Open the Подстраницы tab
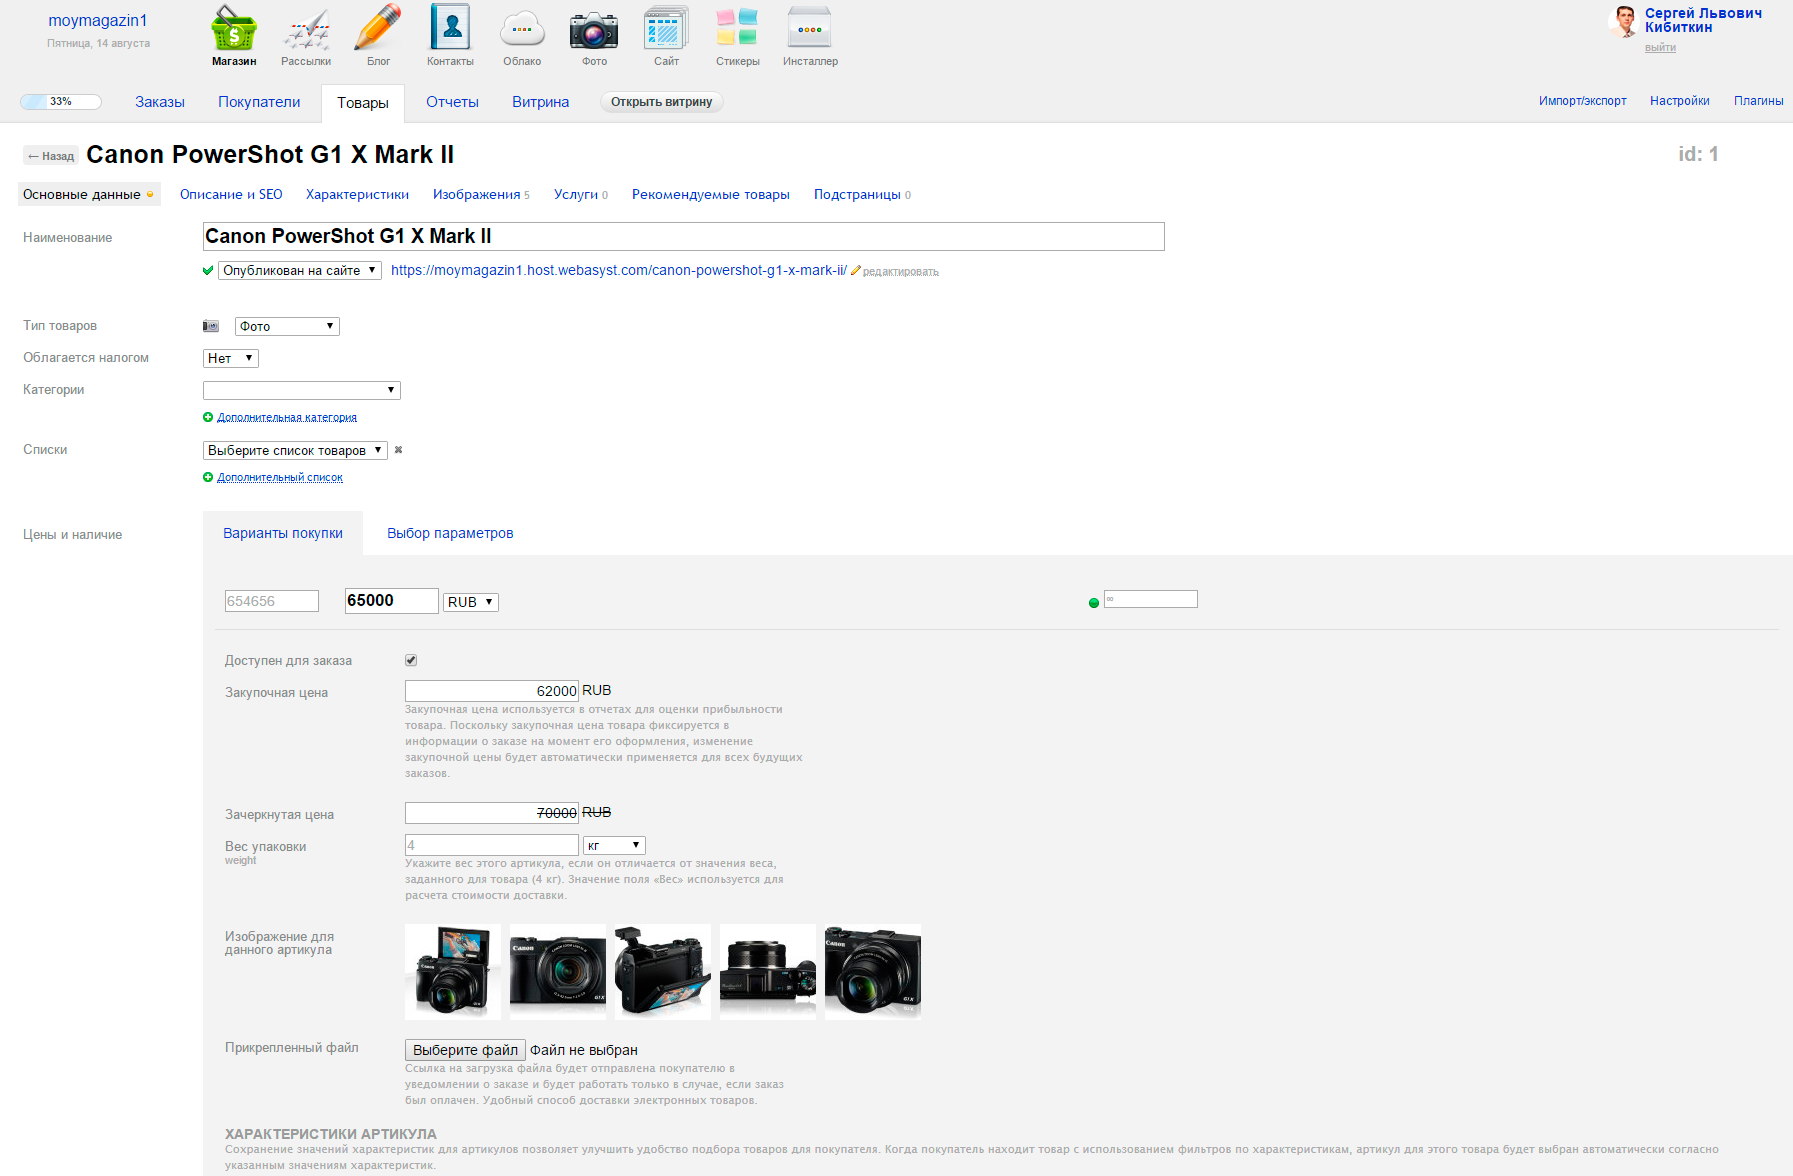The width and height of the screenshot is (1793, 1176). (x=862, y=194)
